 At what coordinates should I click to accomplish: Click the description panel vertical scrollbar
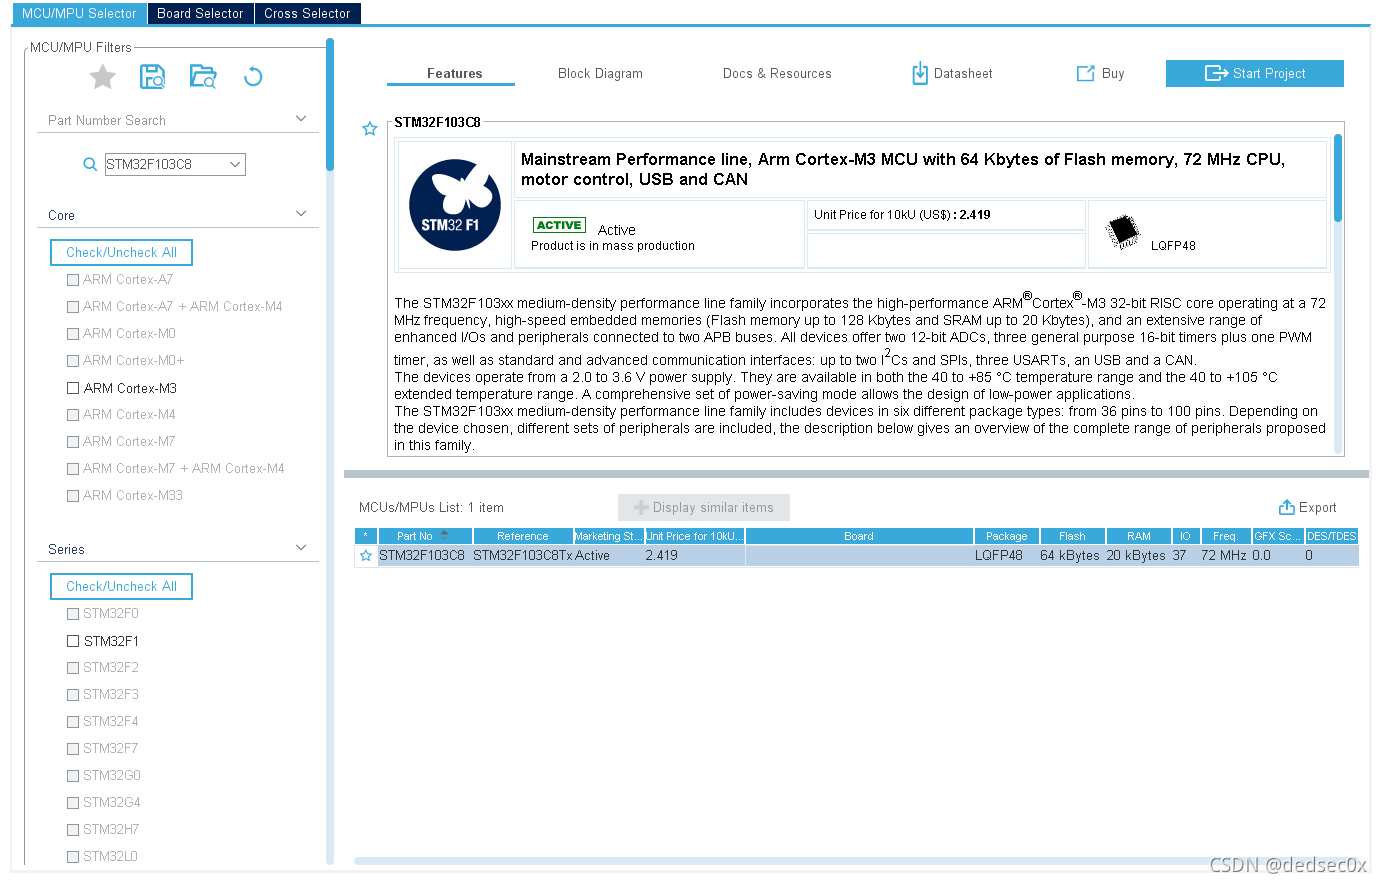point(1338,177)
